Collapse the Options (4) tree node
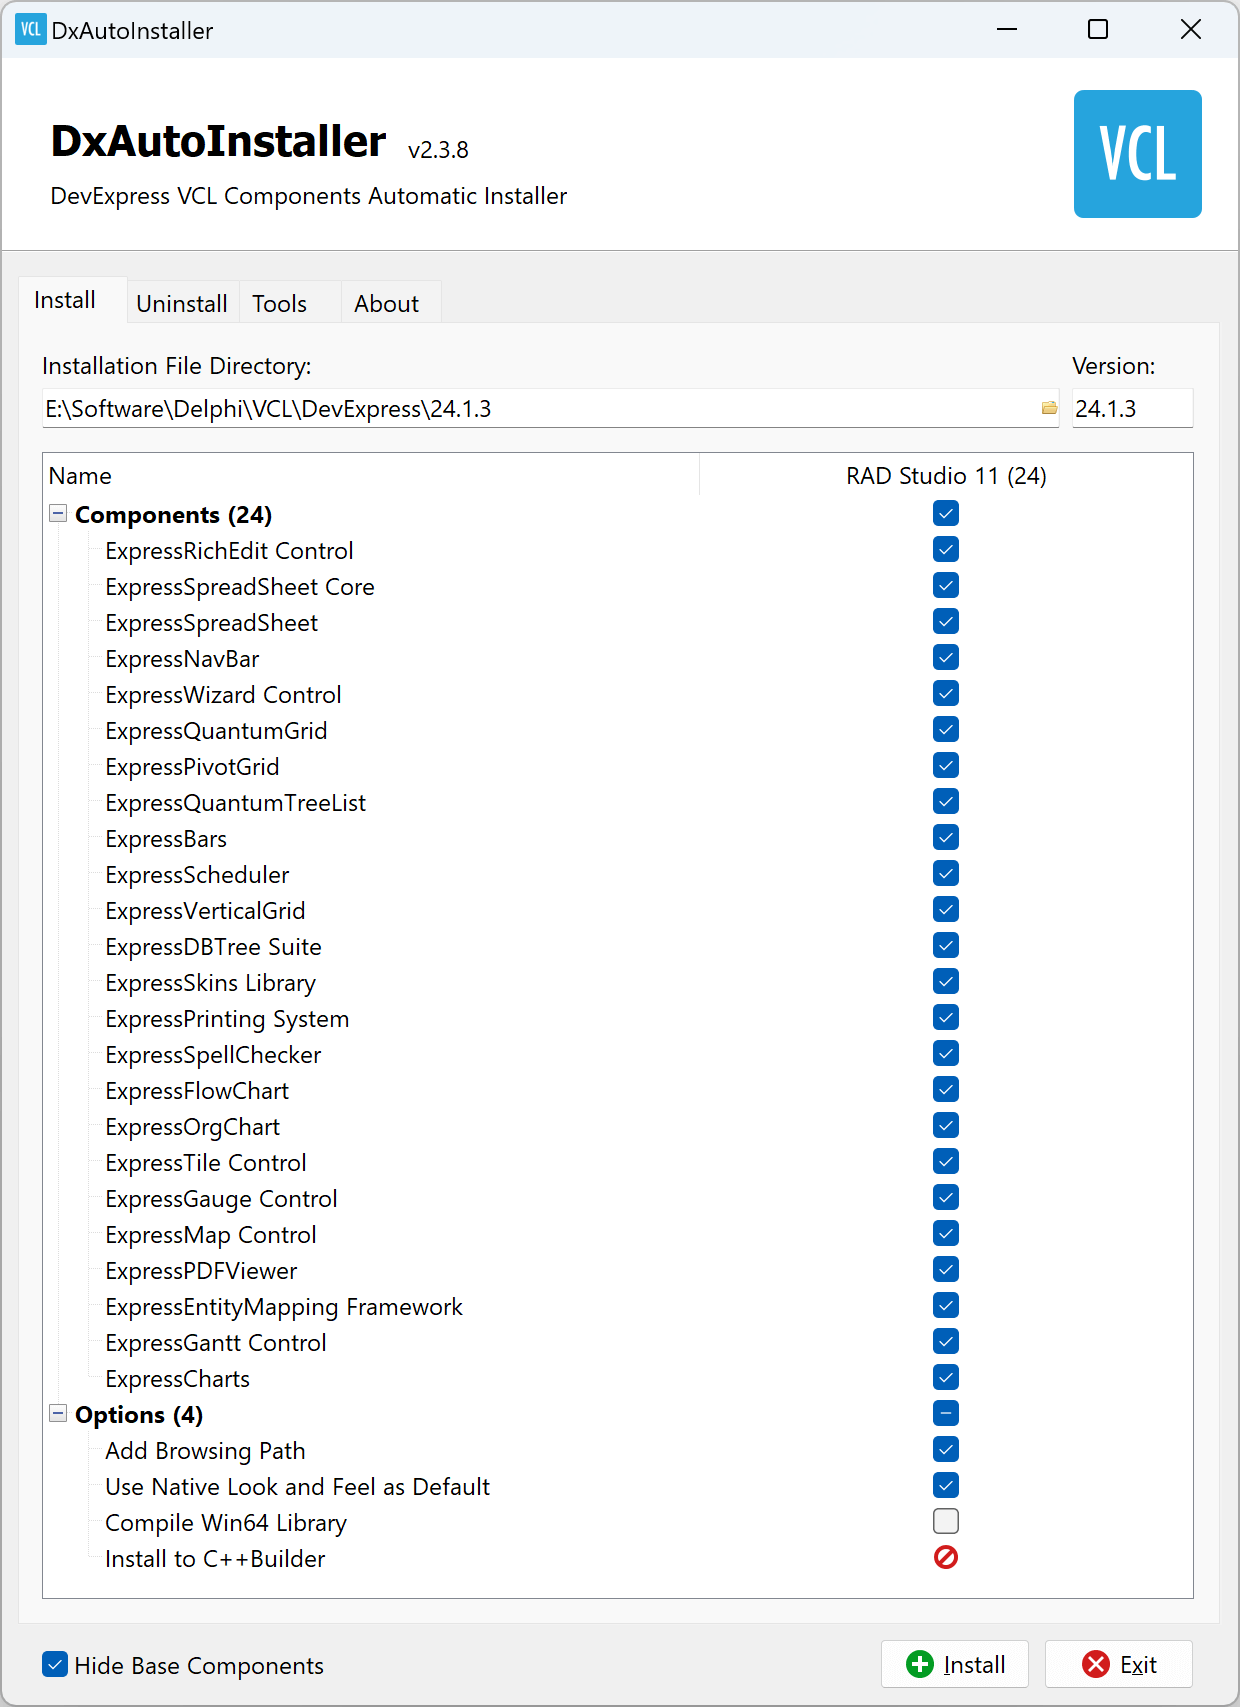The image size is (1240, 1707). tap(58, 1414)
